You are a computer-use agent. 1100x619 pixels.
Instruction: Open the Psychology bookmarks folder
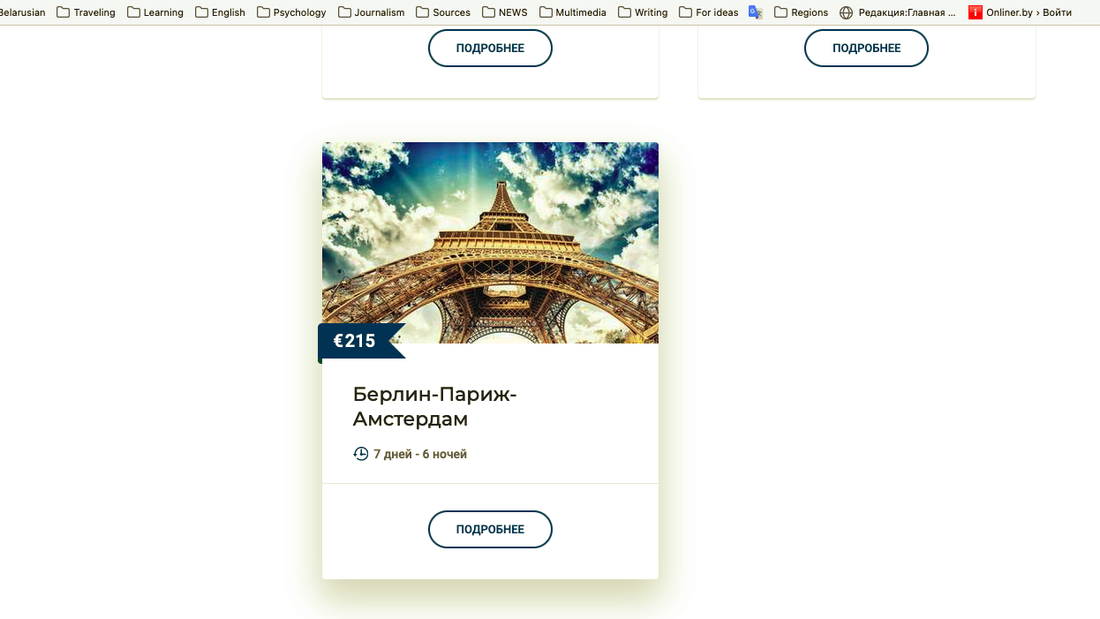pos(291,12)
